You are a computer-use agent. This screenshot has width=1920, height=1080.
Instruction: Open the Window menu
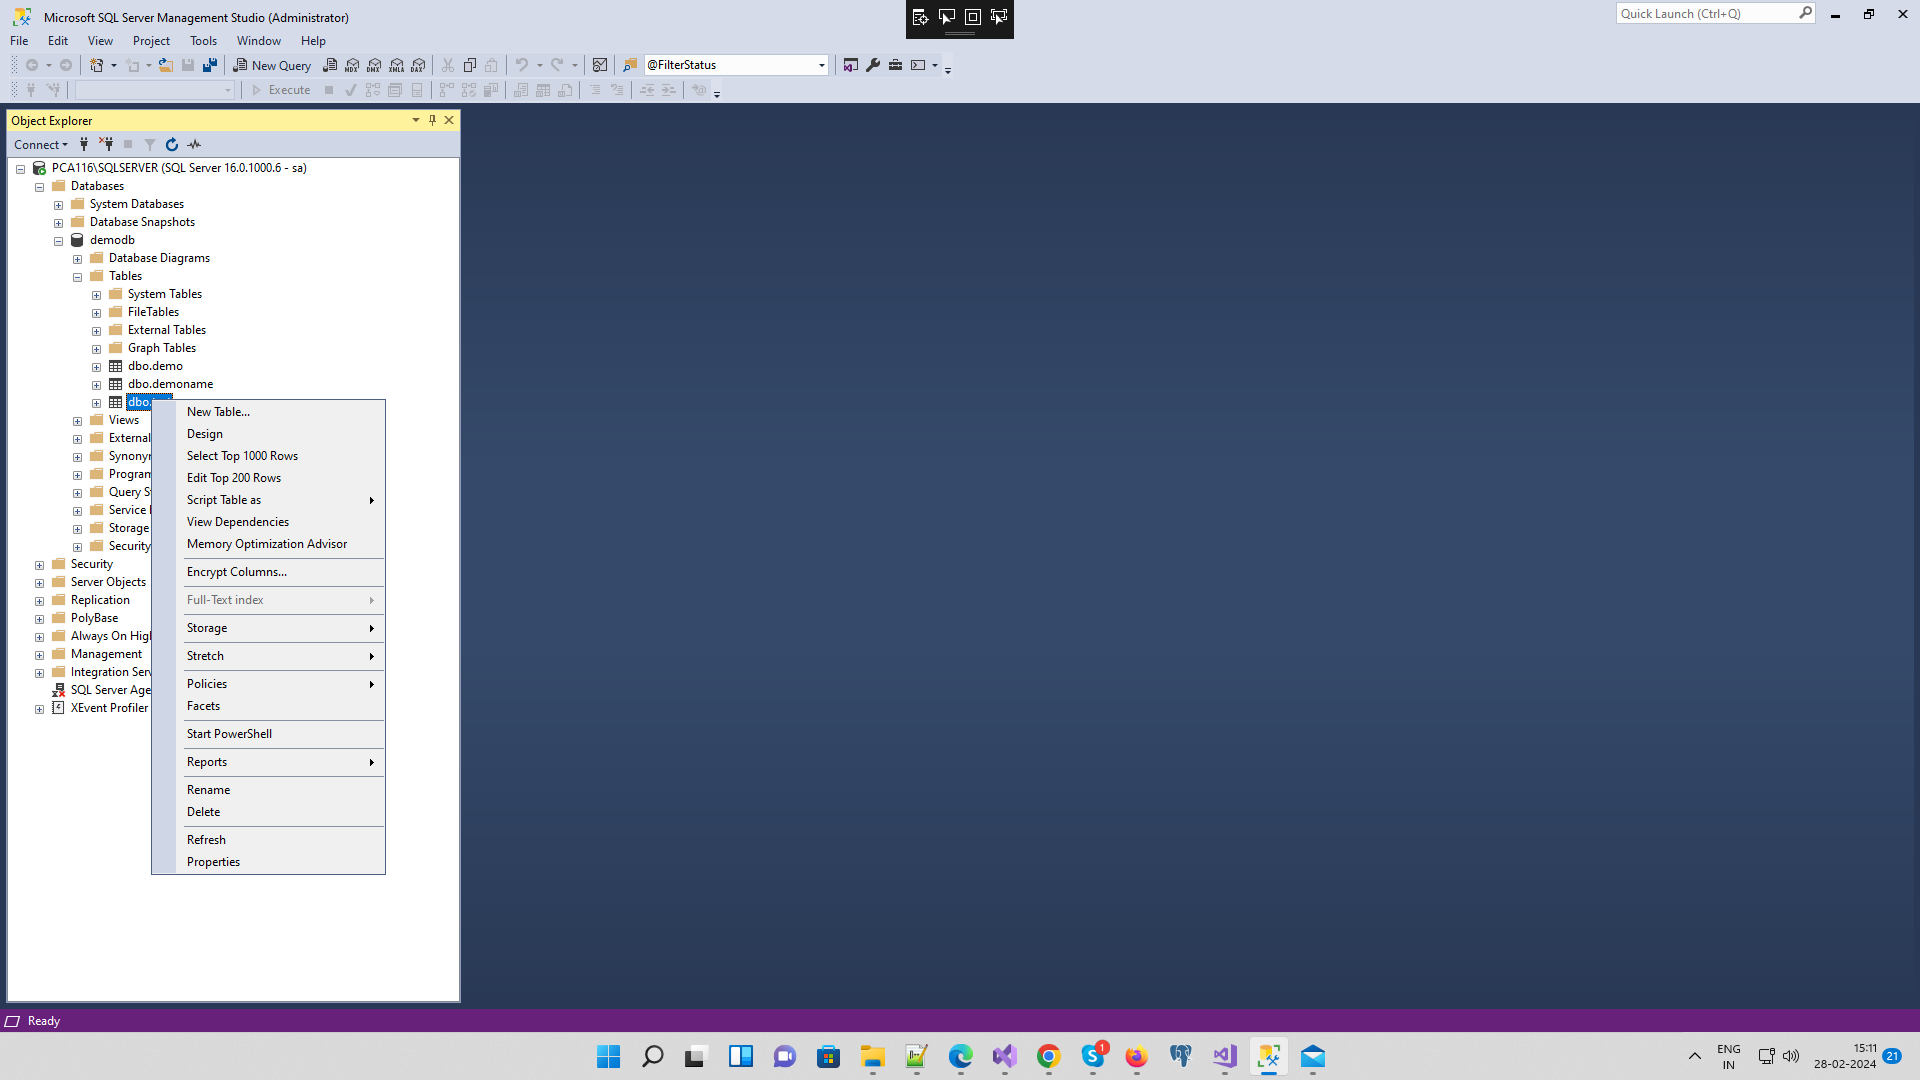pyautogui.click(x=258, y=41)
